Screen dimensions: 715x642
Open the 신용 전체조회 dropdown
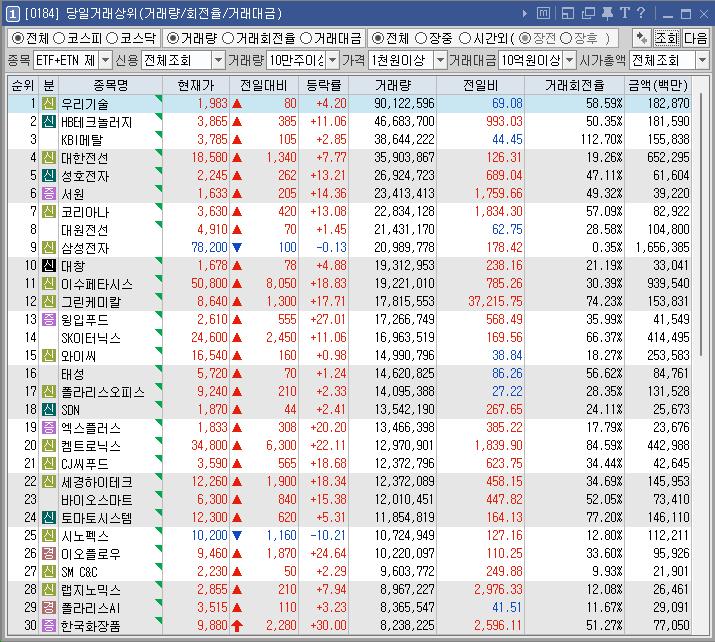tap(218, 60)
